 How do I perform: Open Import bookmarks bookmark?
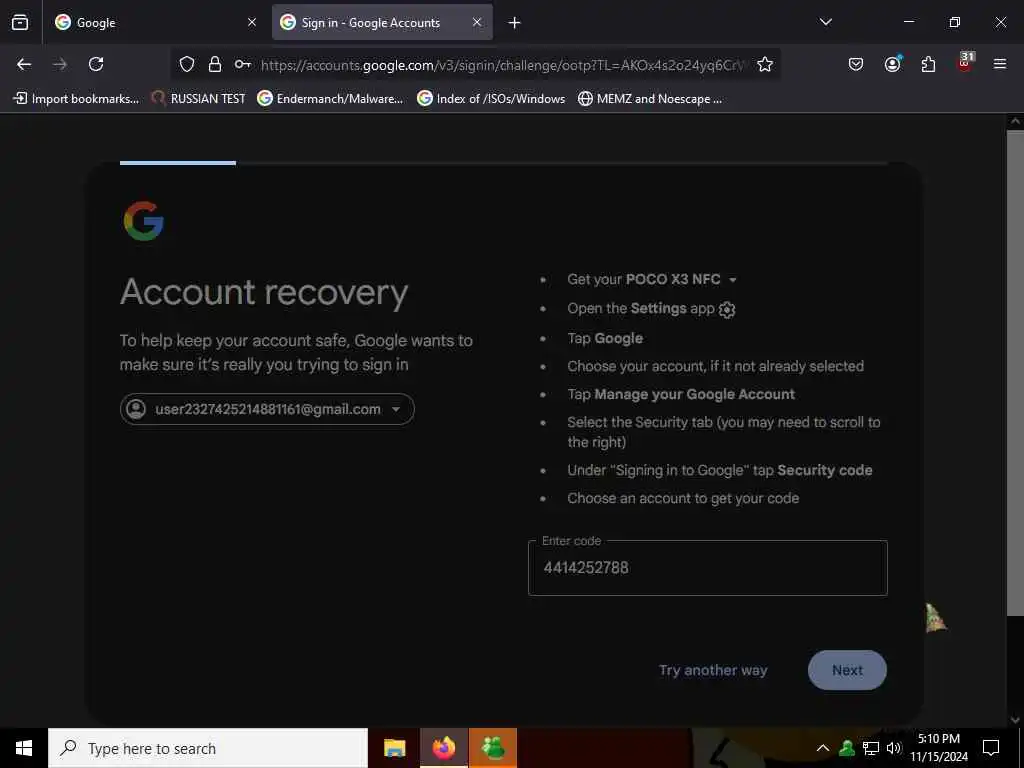(76, 99)
